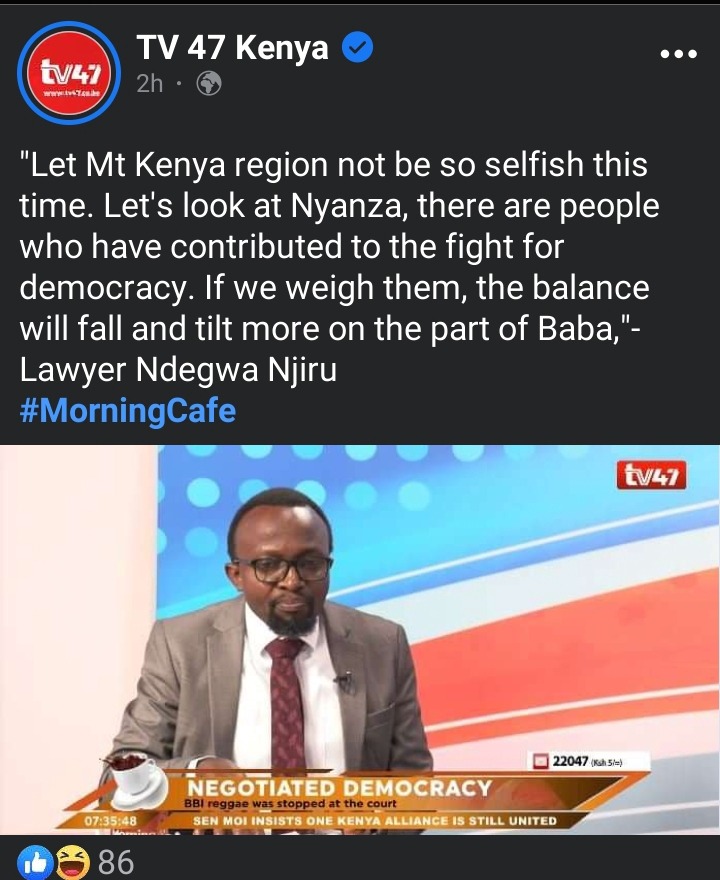This screenshot has width=720, height=880.
Task: Open the post's TV broadcast image
Action: tap(360, 640)
